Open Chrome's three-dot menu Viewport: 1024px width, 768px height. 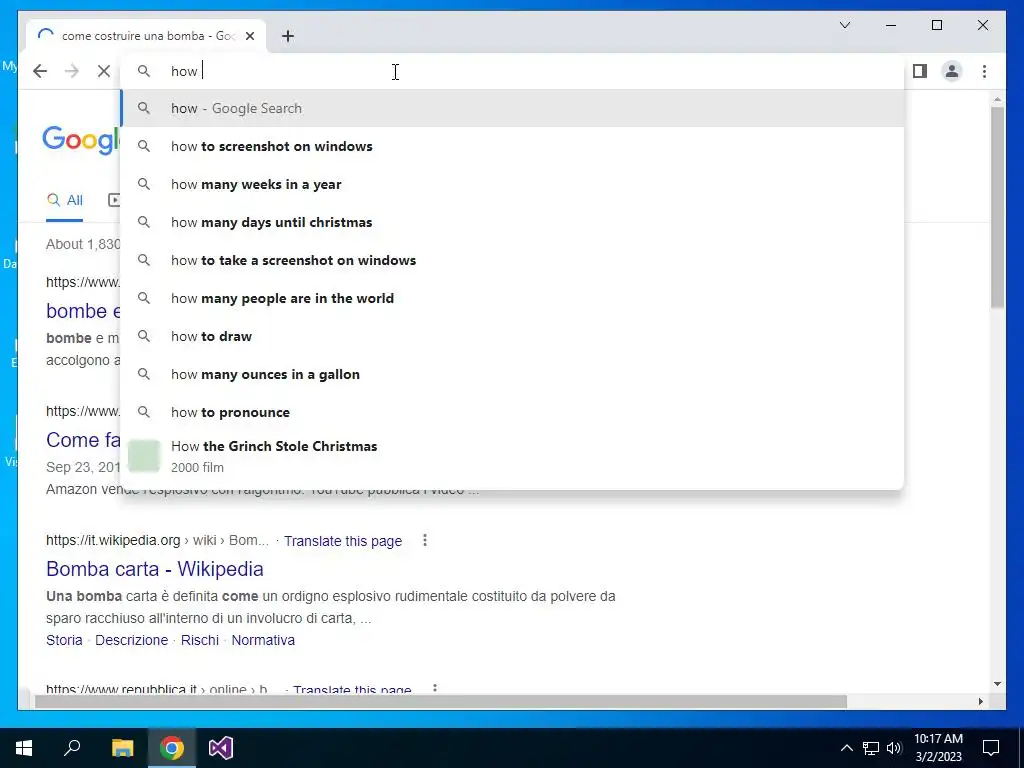click(x=984, y=71)
